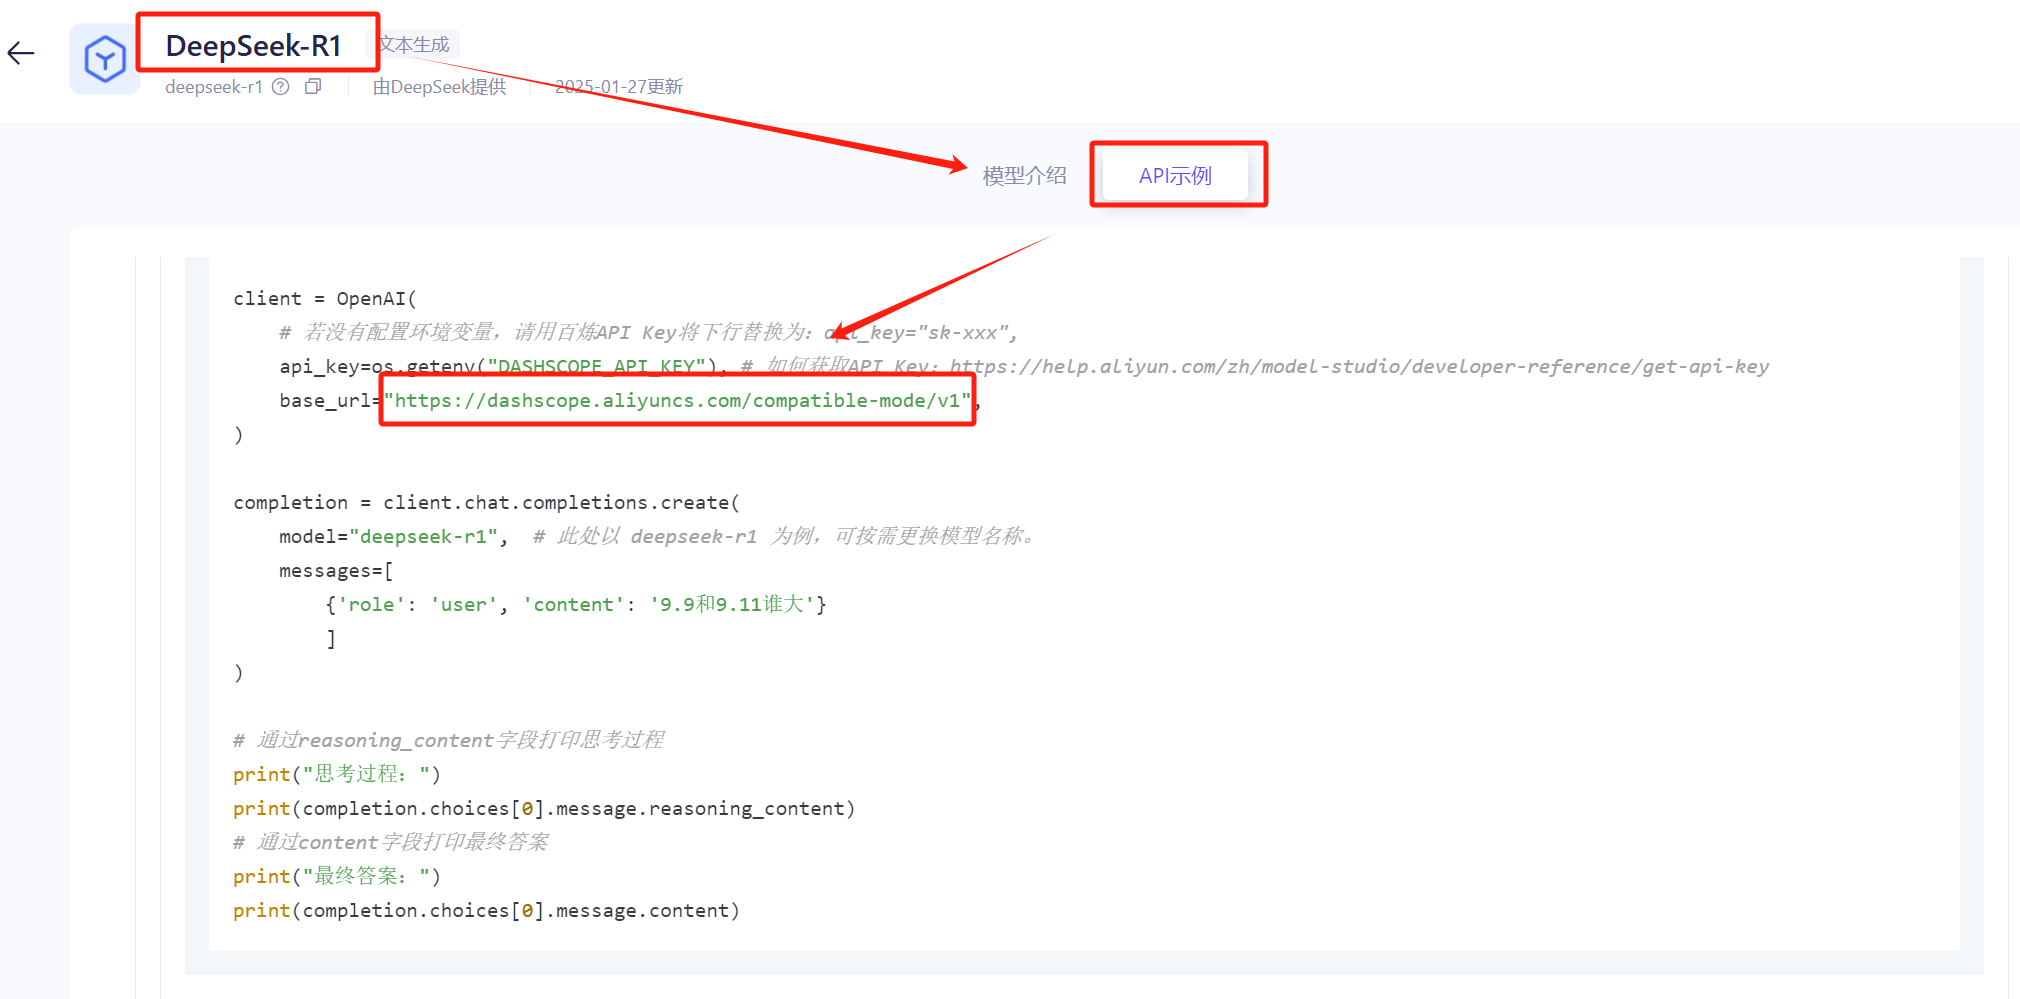Click the 2025-01-27更新 date text
Image resolution: width=2020 pixels, height=999 pixels.
pyautogui.click(x=619, y=87)
